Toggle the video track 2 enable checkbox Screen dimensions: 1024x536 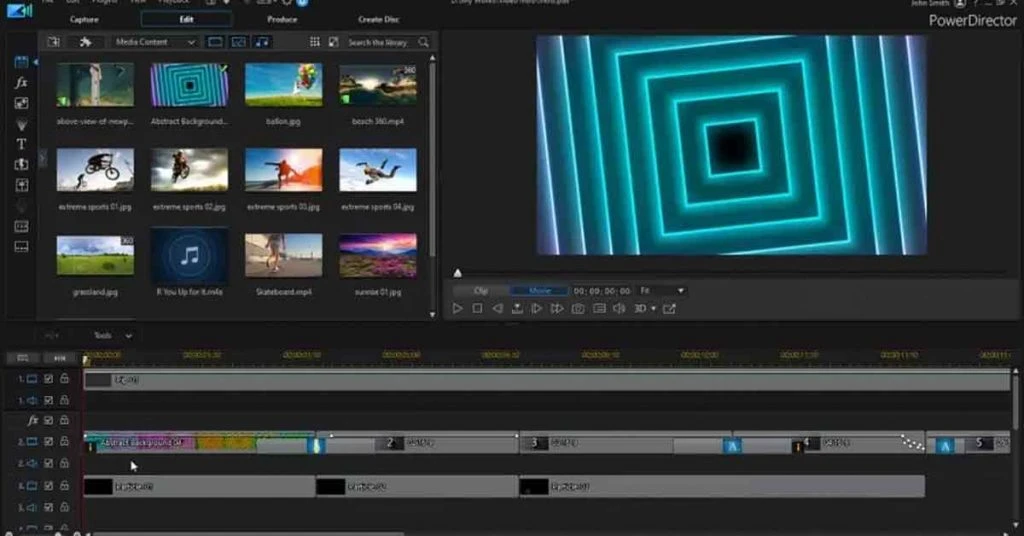[x=48, y=442]
